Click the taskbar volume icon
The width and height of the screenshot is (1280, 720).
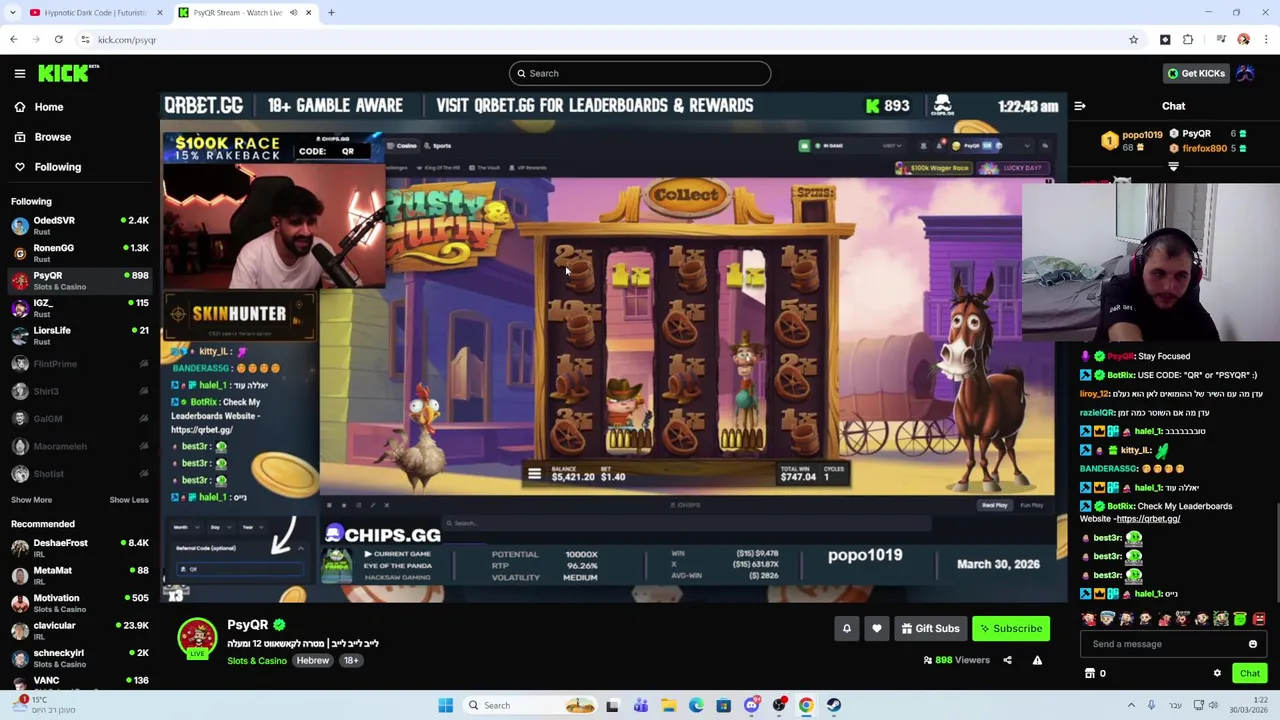1213,705
